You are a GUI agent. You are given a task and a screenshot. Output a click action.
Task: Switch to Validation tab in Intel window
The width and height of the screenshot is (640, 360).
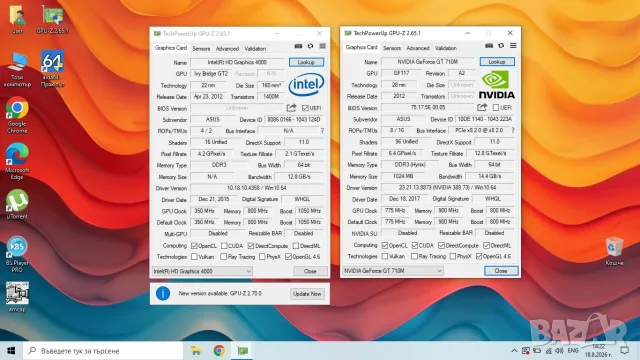pyautogui.click(x=255, y=49)
